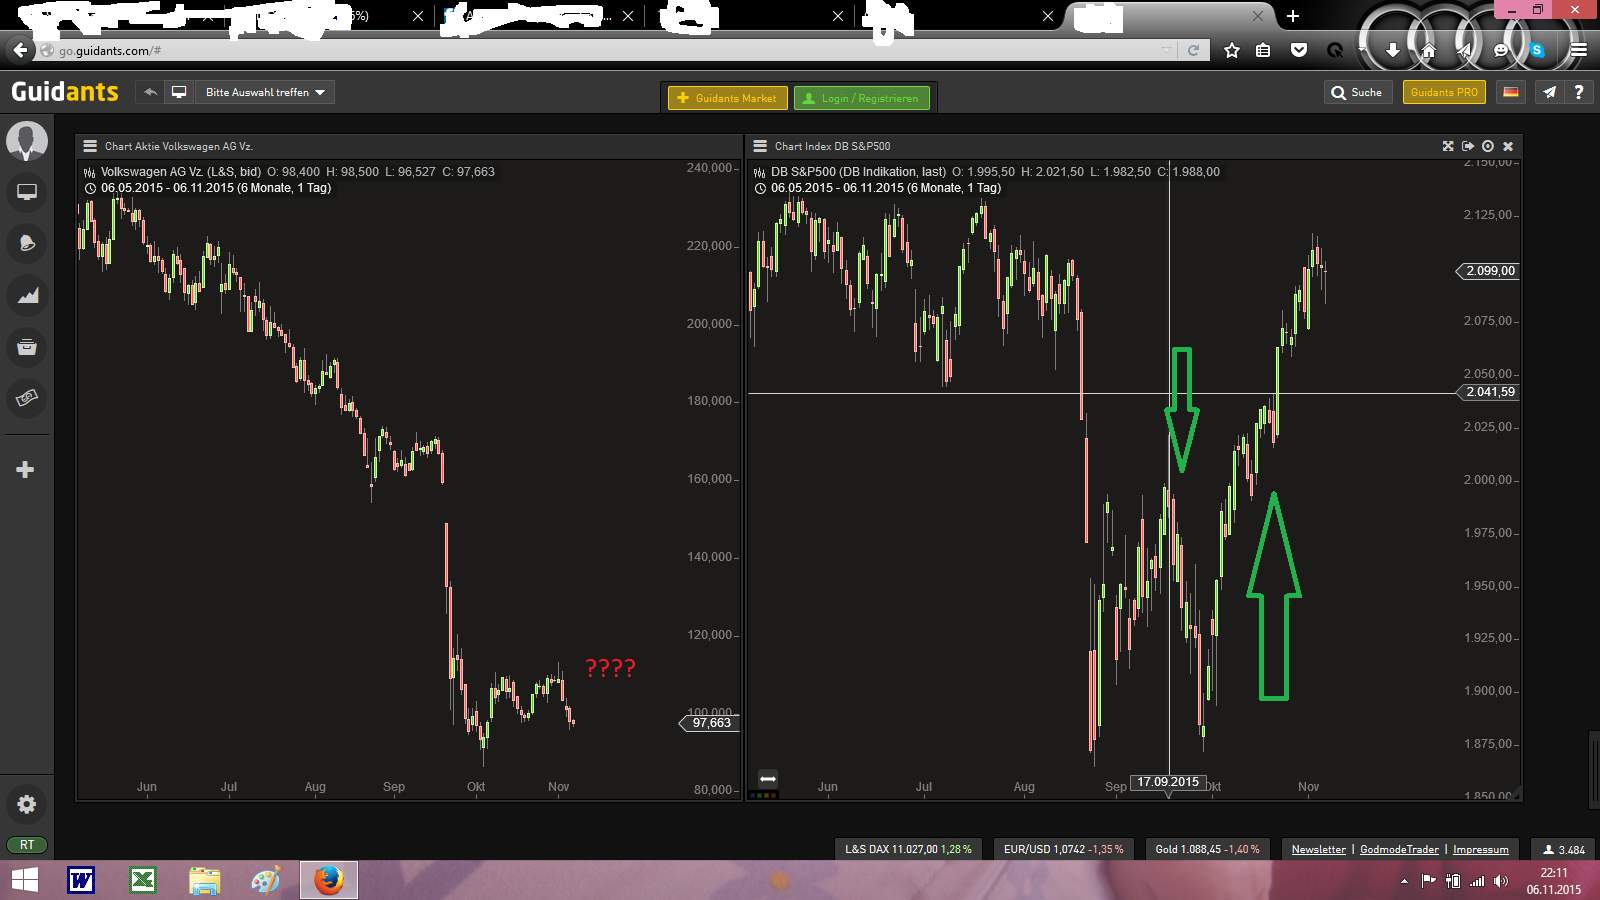Click the clock icon beside Volkswagen date range
The height and width of the screenshot is (900, 1600).
90,188
